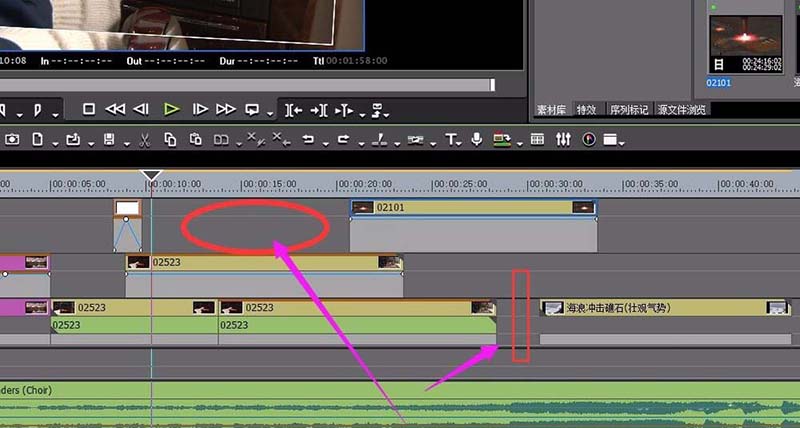Apply the default transition icon
This screenshot has height=428, width=800.
415,139
